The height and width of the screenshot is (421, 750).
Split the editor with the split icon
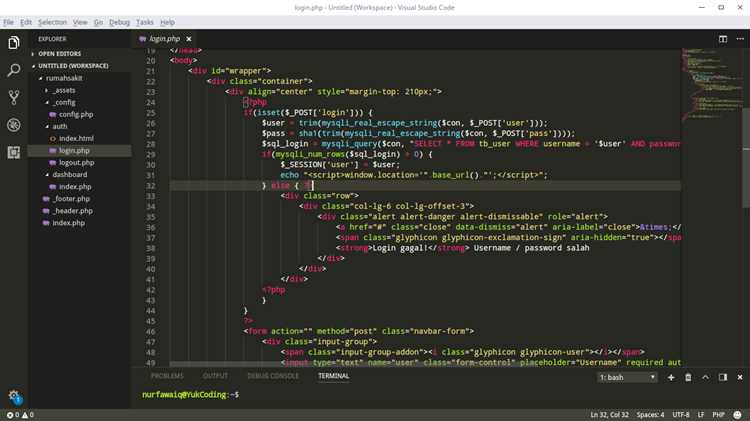click(723, 39)
